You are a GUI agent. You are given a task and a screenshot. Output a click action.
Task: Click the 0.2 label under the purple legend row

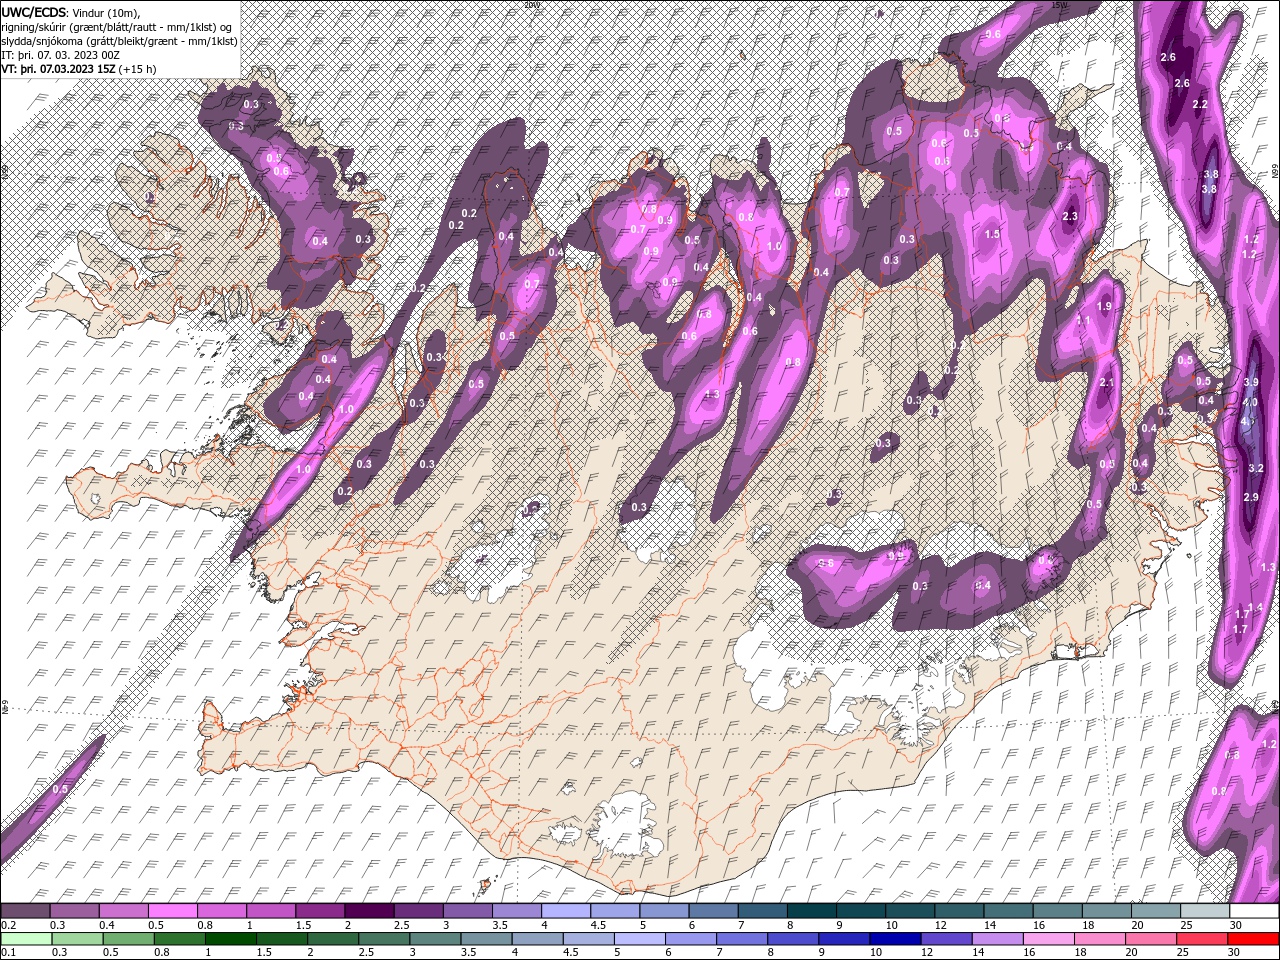[9, 925]
